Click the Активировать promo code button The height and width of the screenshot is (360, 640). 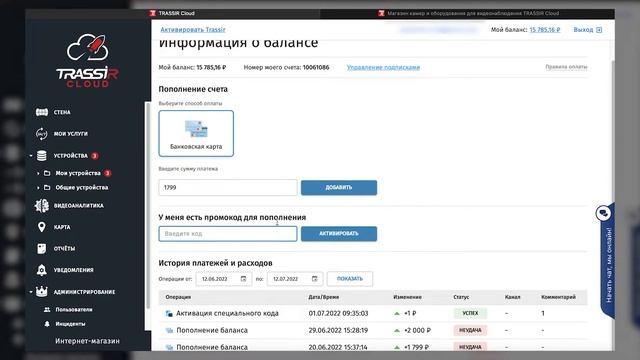click(x=339, y=234)
